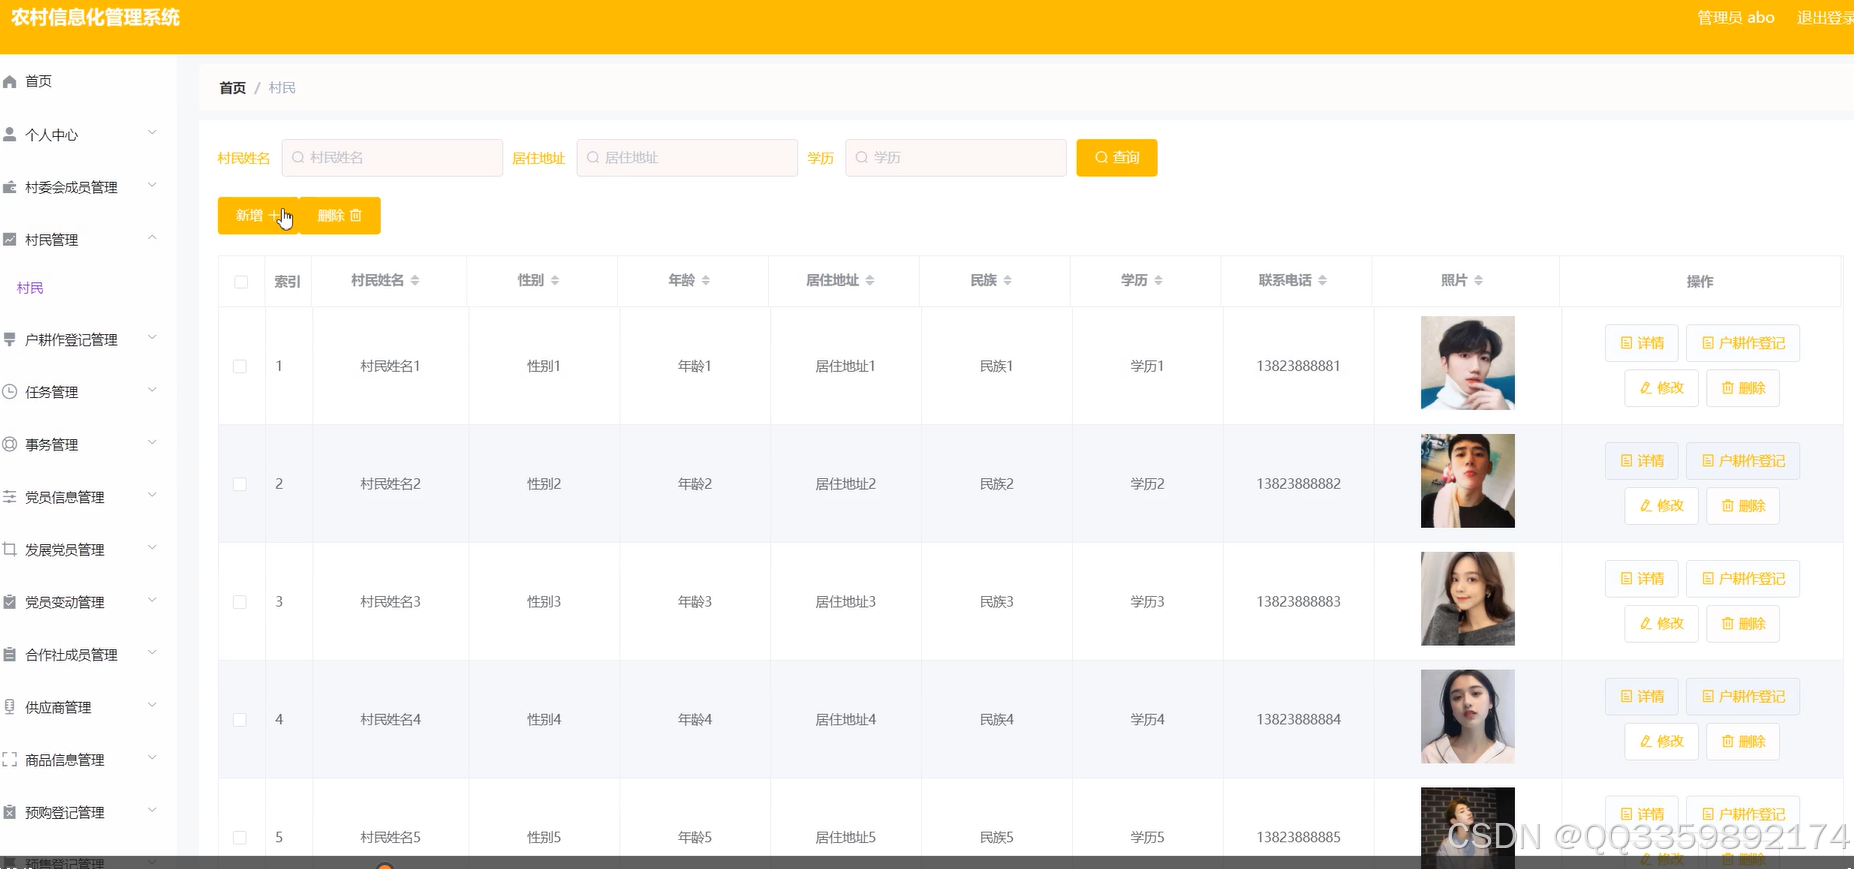Screen dimensions: 1854x869
Task: Sort by 性别 column arrows
Action: click(x=555, y=280)
